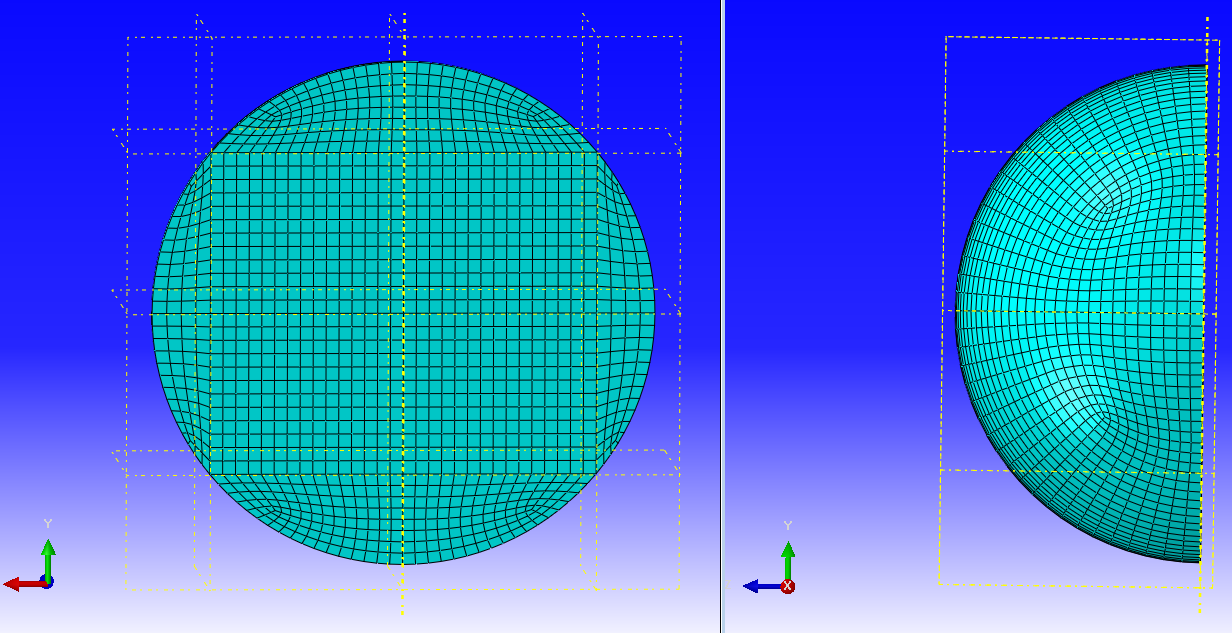Select the meshed hemisphere surface in the right viewport

pos(1080,313)
